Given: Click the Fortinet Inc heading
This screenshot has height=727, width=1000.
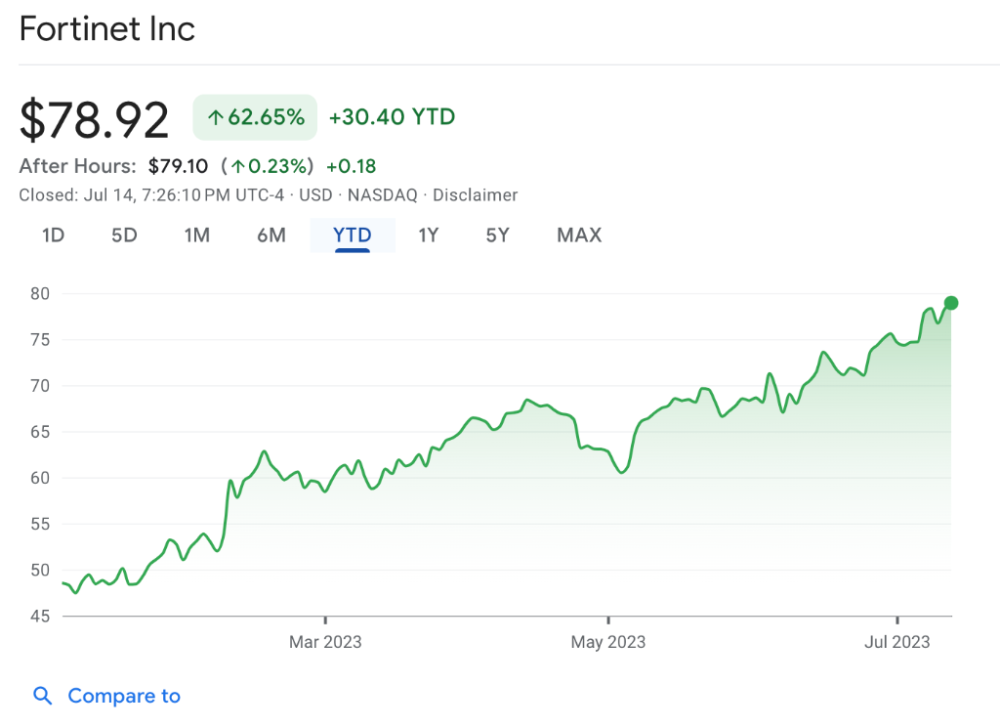Looking at the screenshot, I should coord(107,29).
